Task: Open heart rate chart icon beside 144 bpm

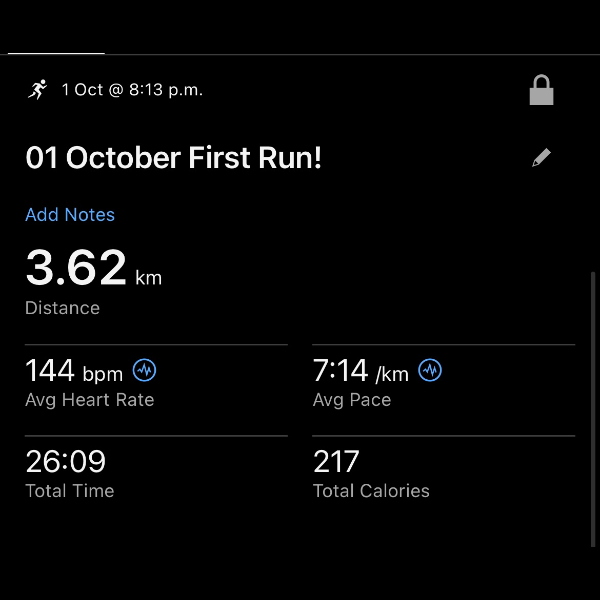Action: [145, 371]
